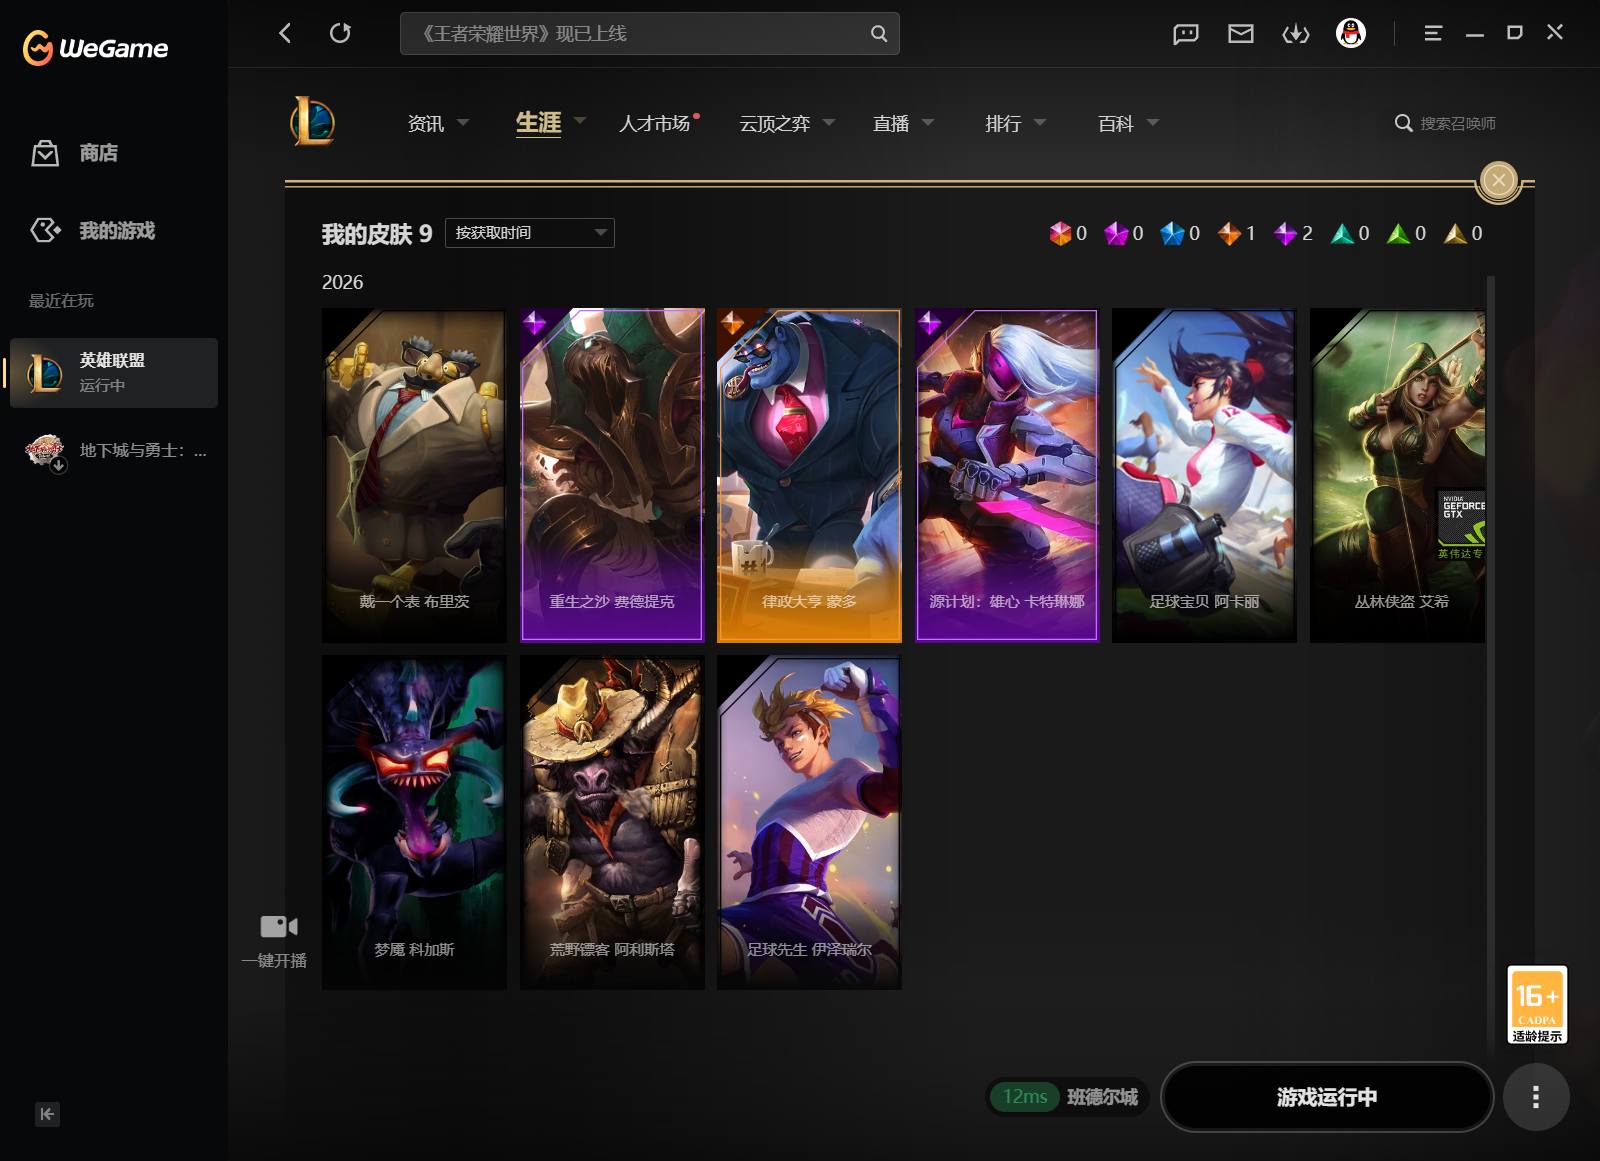Expand the 云顶之弈 menu arrow

(x=829, y=122)
